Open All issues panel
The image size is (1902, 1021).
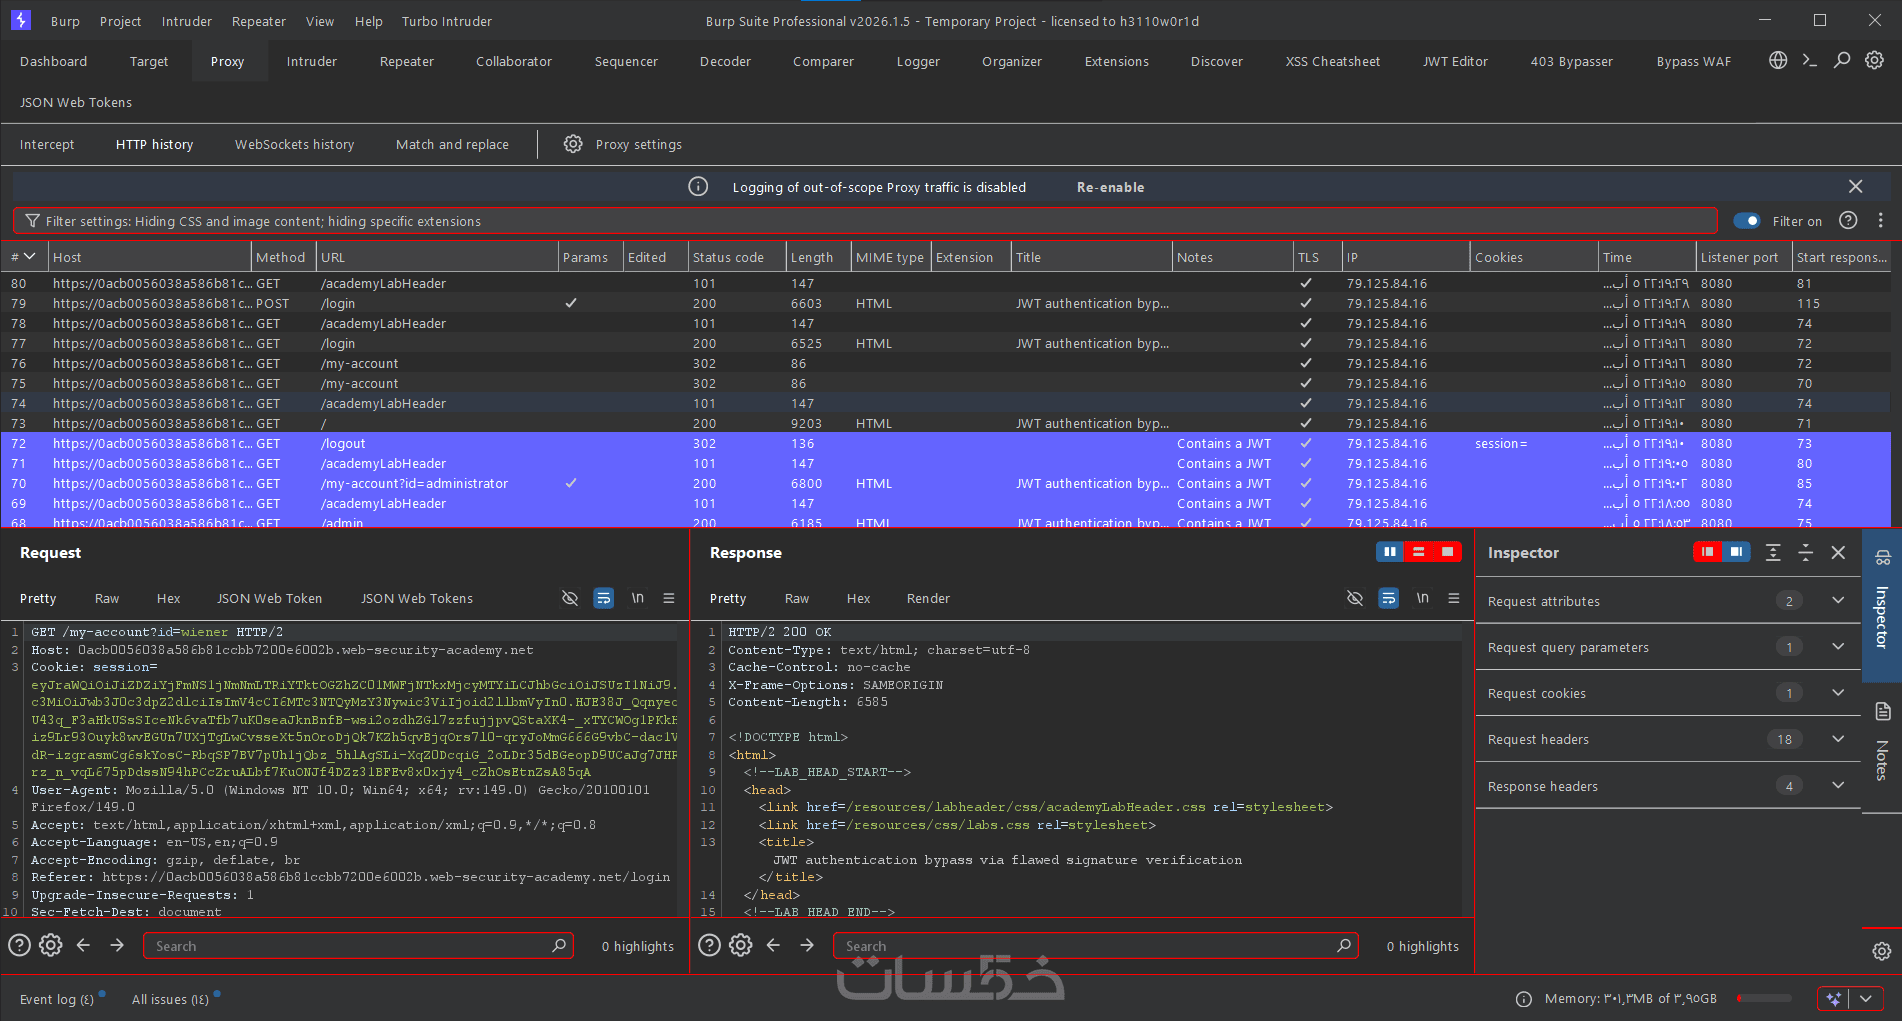click(x=171, y=999)
